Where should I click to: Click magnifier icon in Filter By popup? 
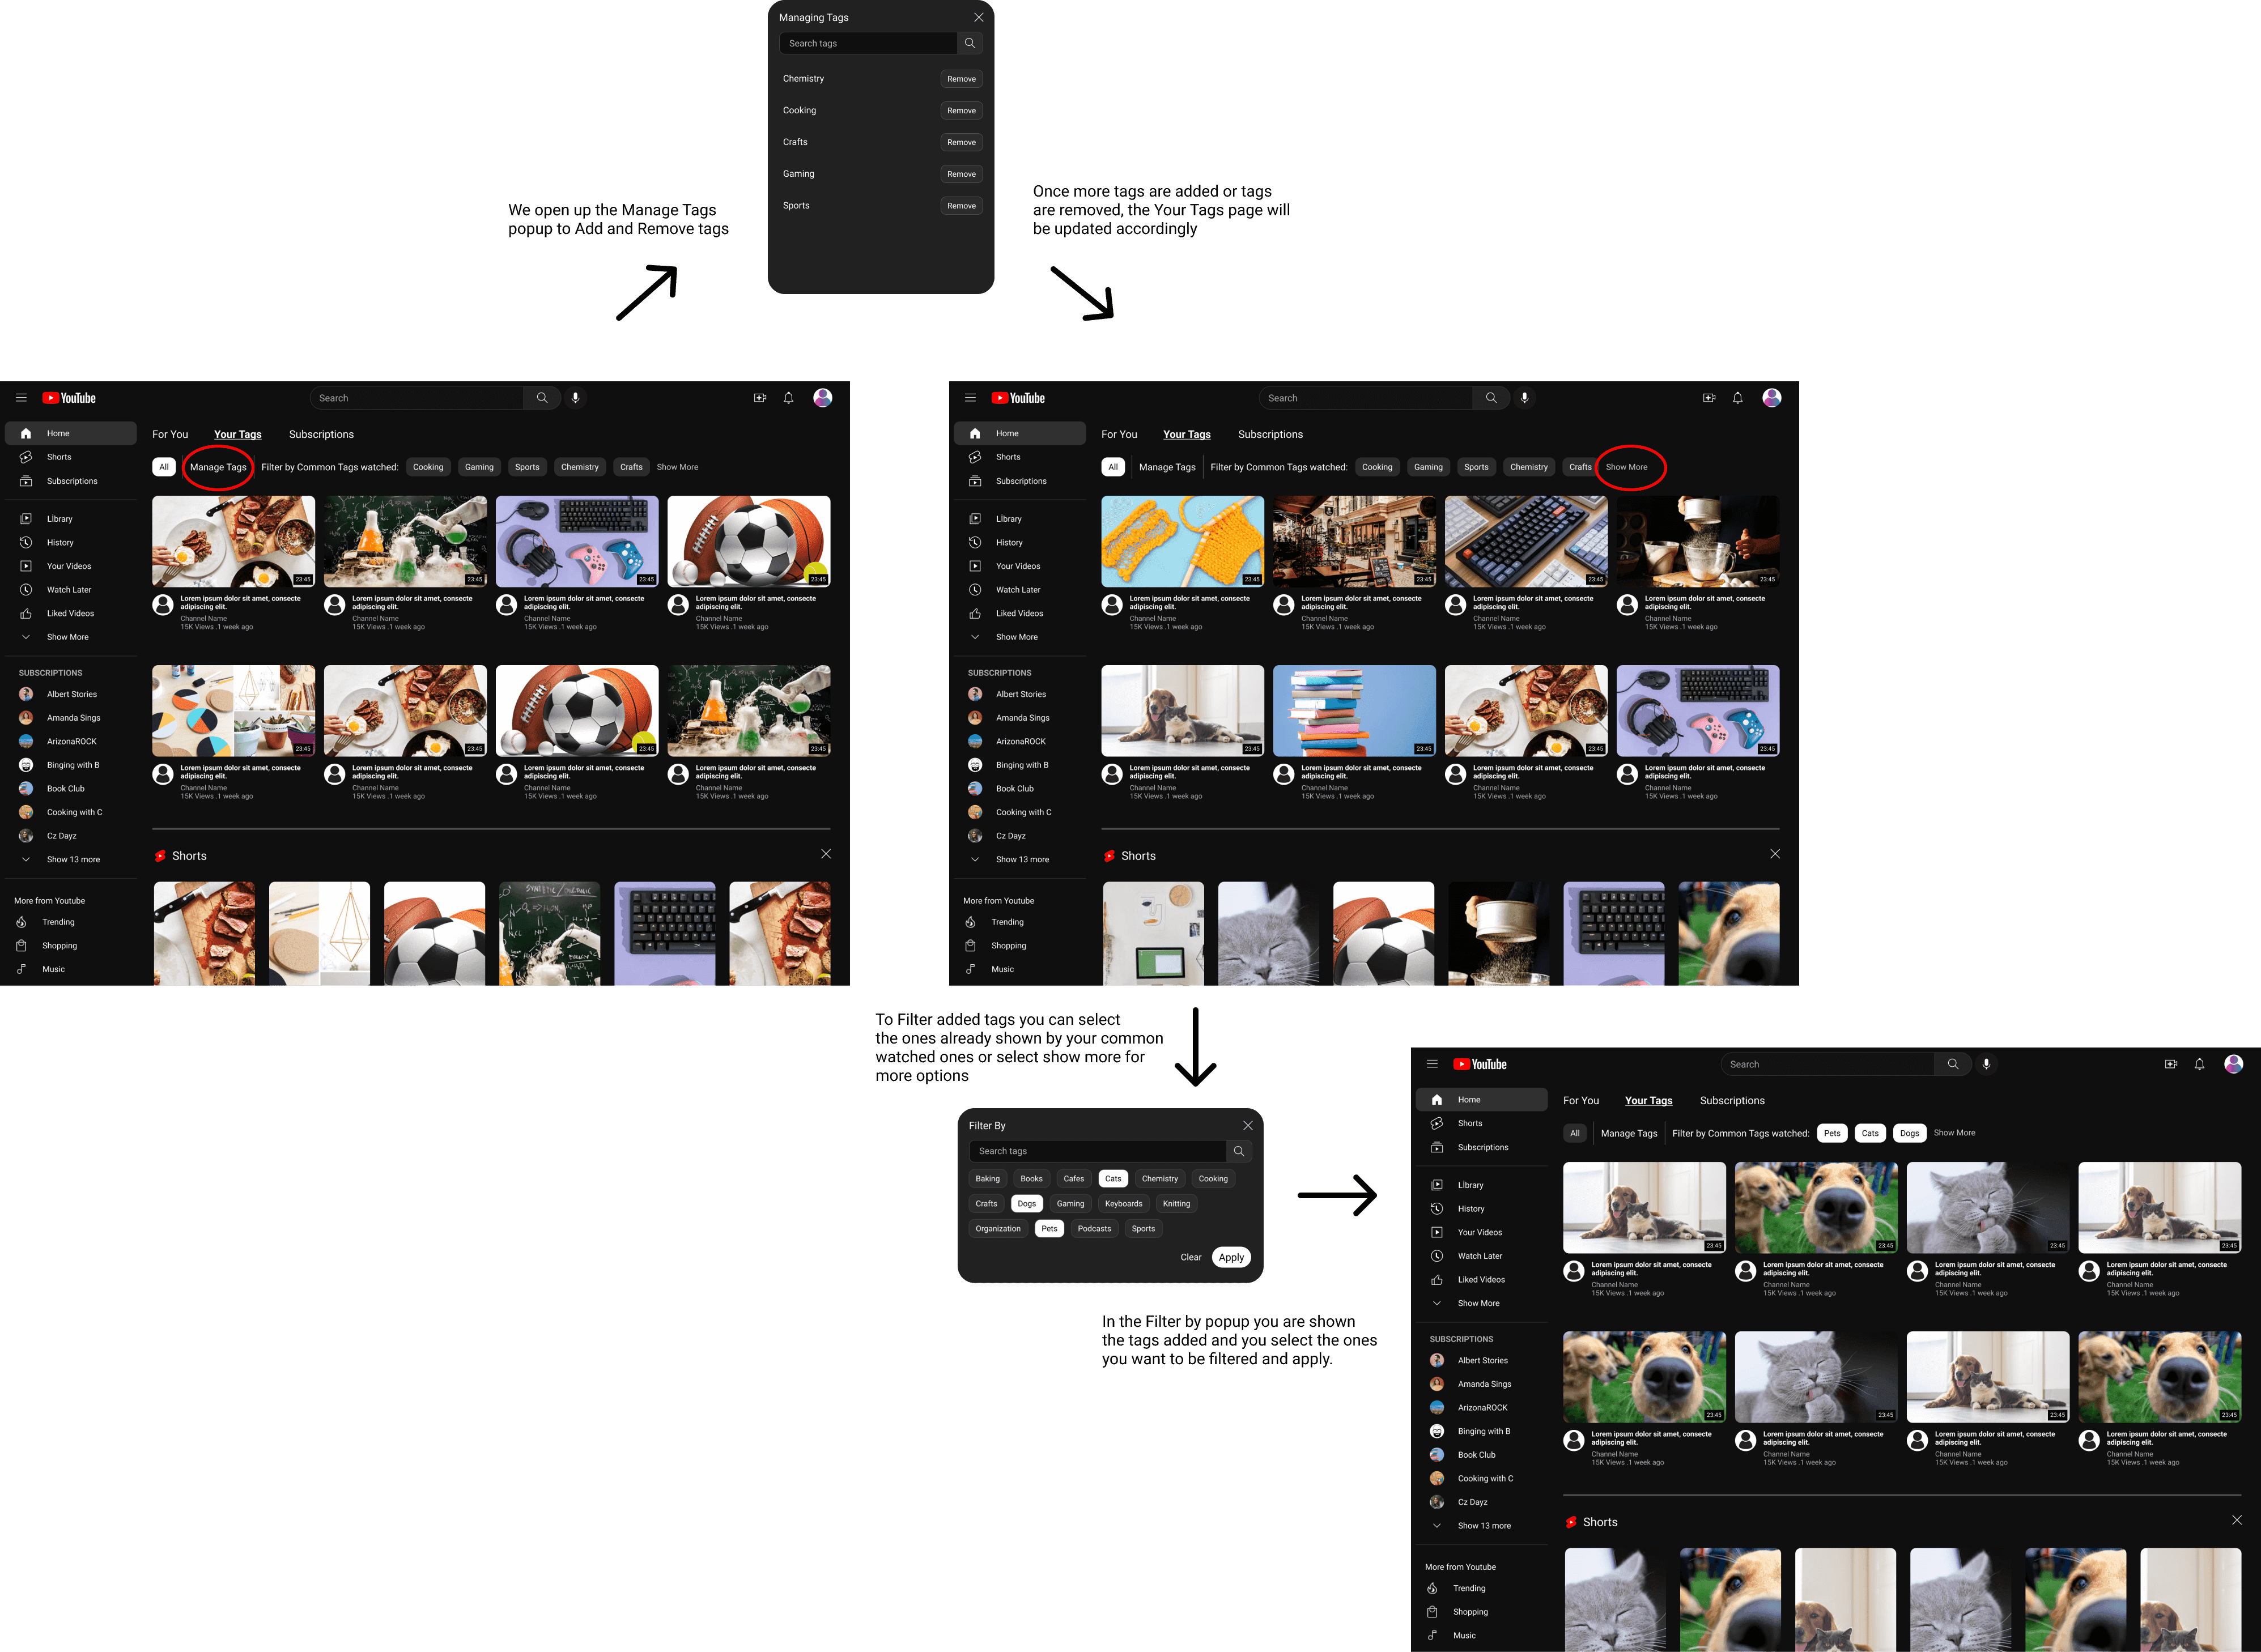(1238, 1151)
